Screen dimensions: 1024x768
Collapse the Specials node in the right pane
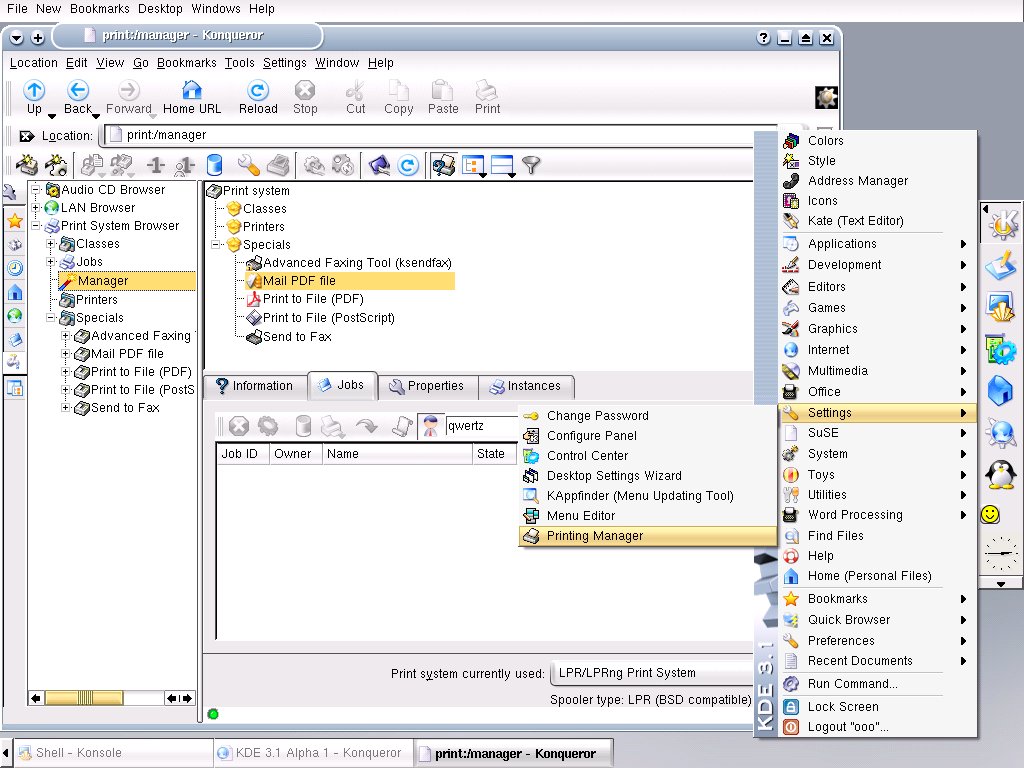pyautogui.click(x=216, y=245)
